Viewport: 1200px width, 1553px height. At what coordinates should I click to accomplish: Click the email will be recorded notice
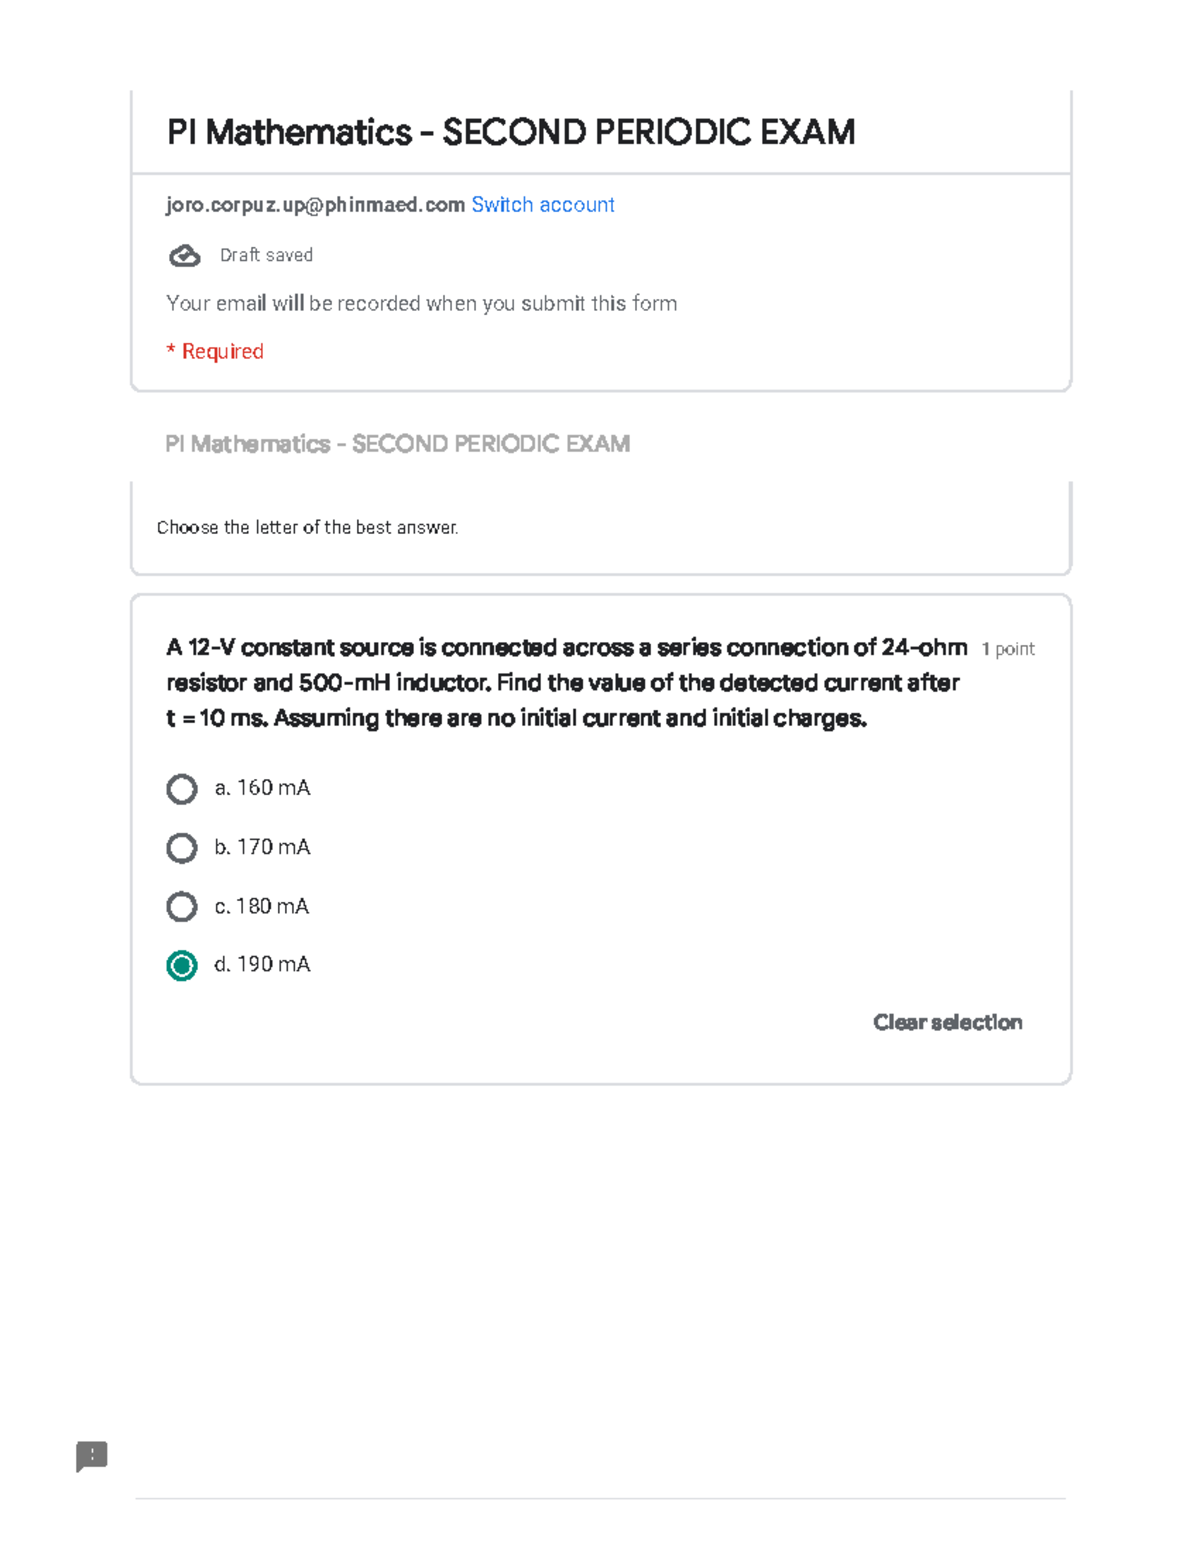point(421,304)
